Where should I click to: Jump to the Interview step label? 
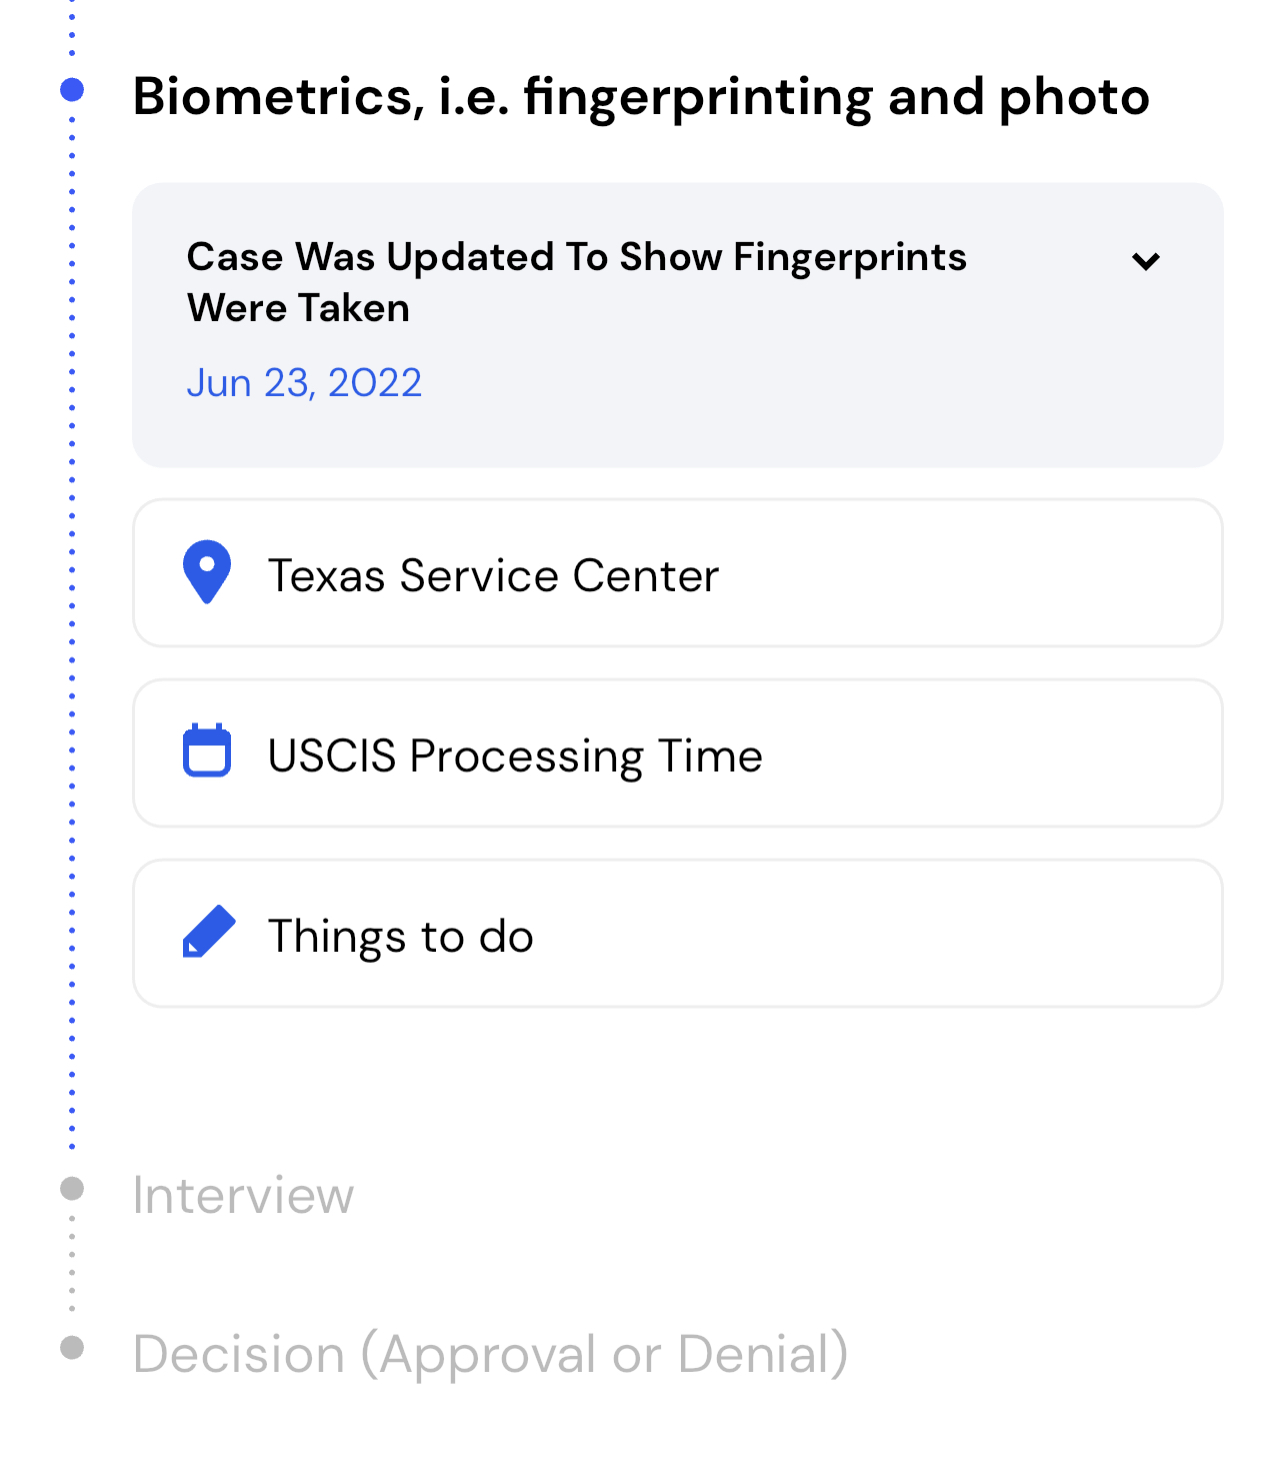pos(243,1195)
